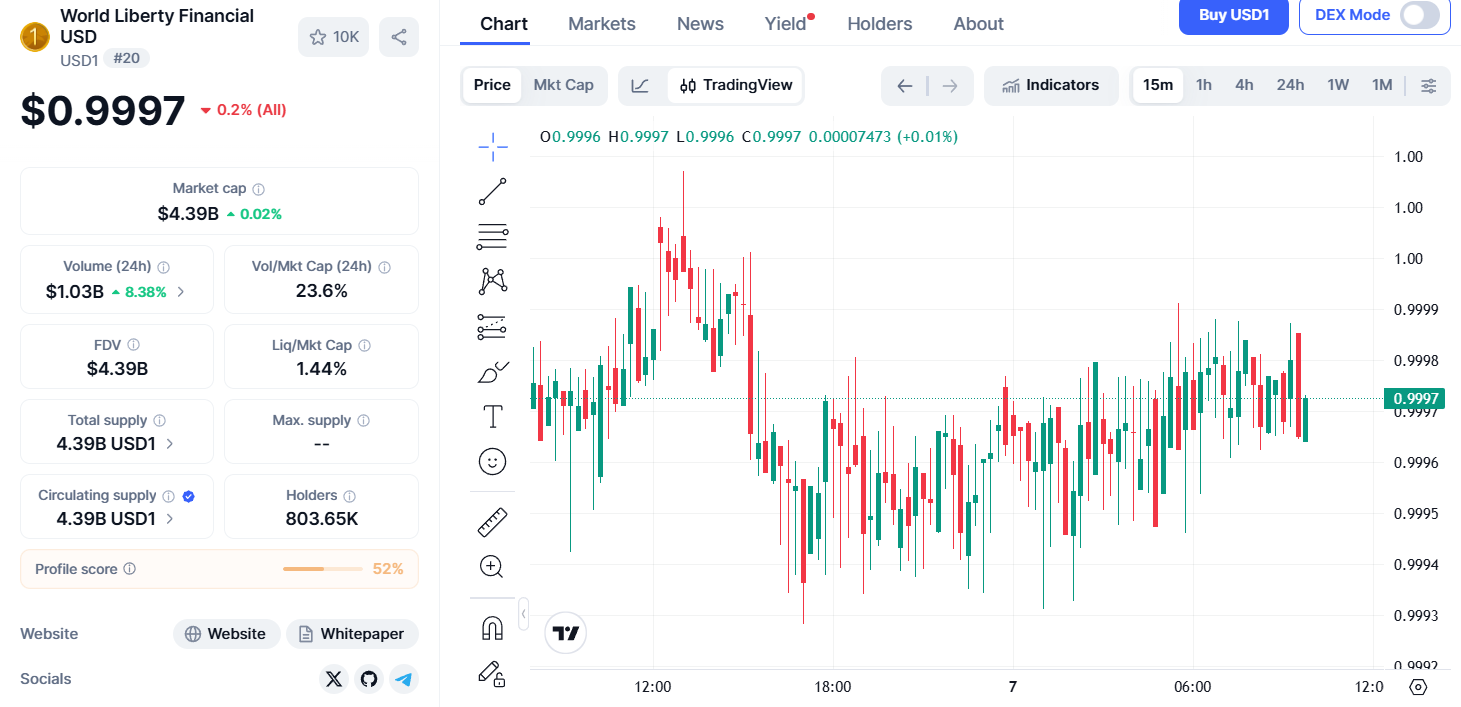The image size is (1461, 707).
Task: Expand Circulating supply details chevron
Action: tap(169, 518)
